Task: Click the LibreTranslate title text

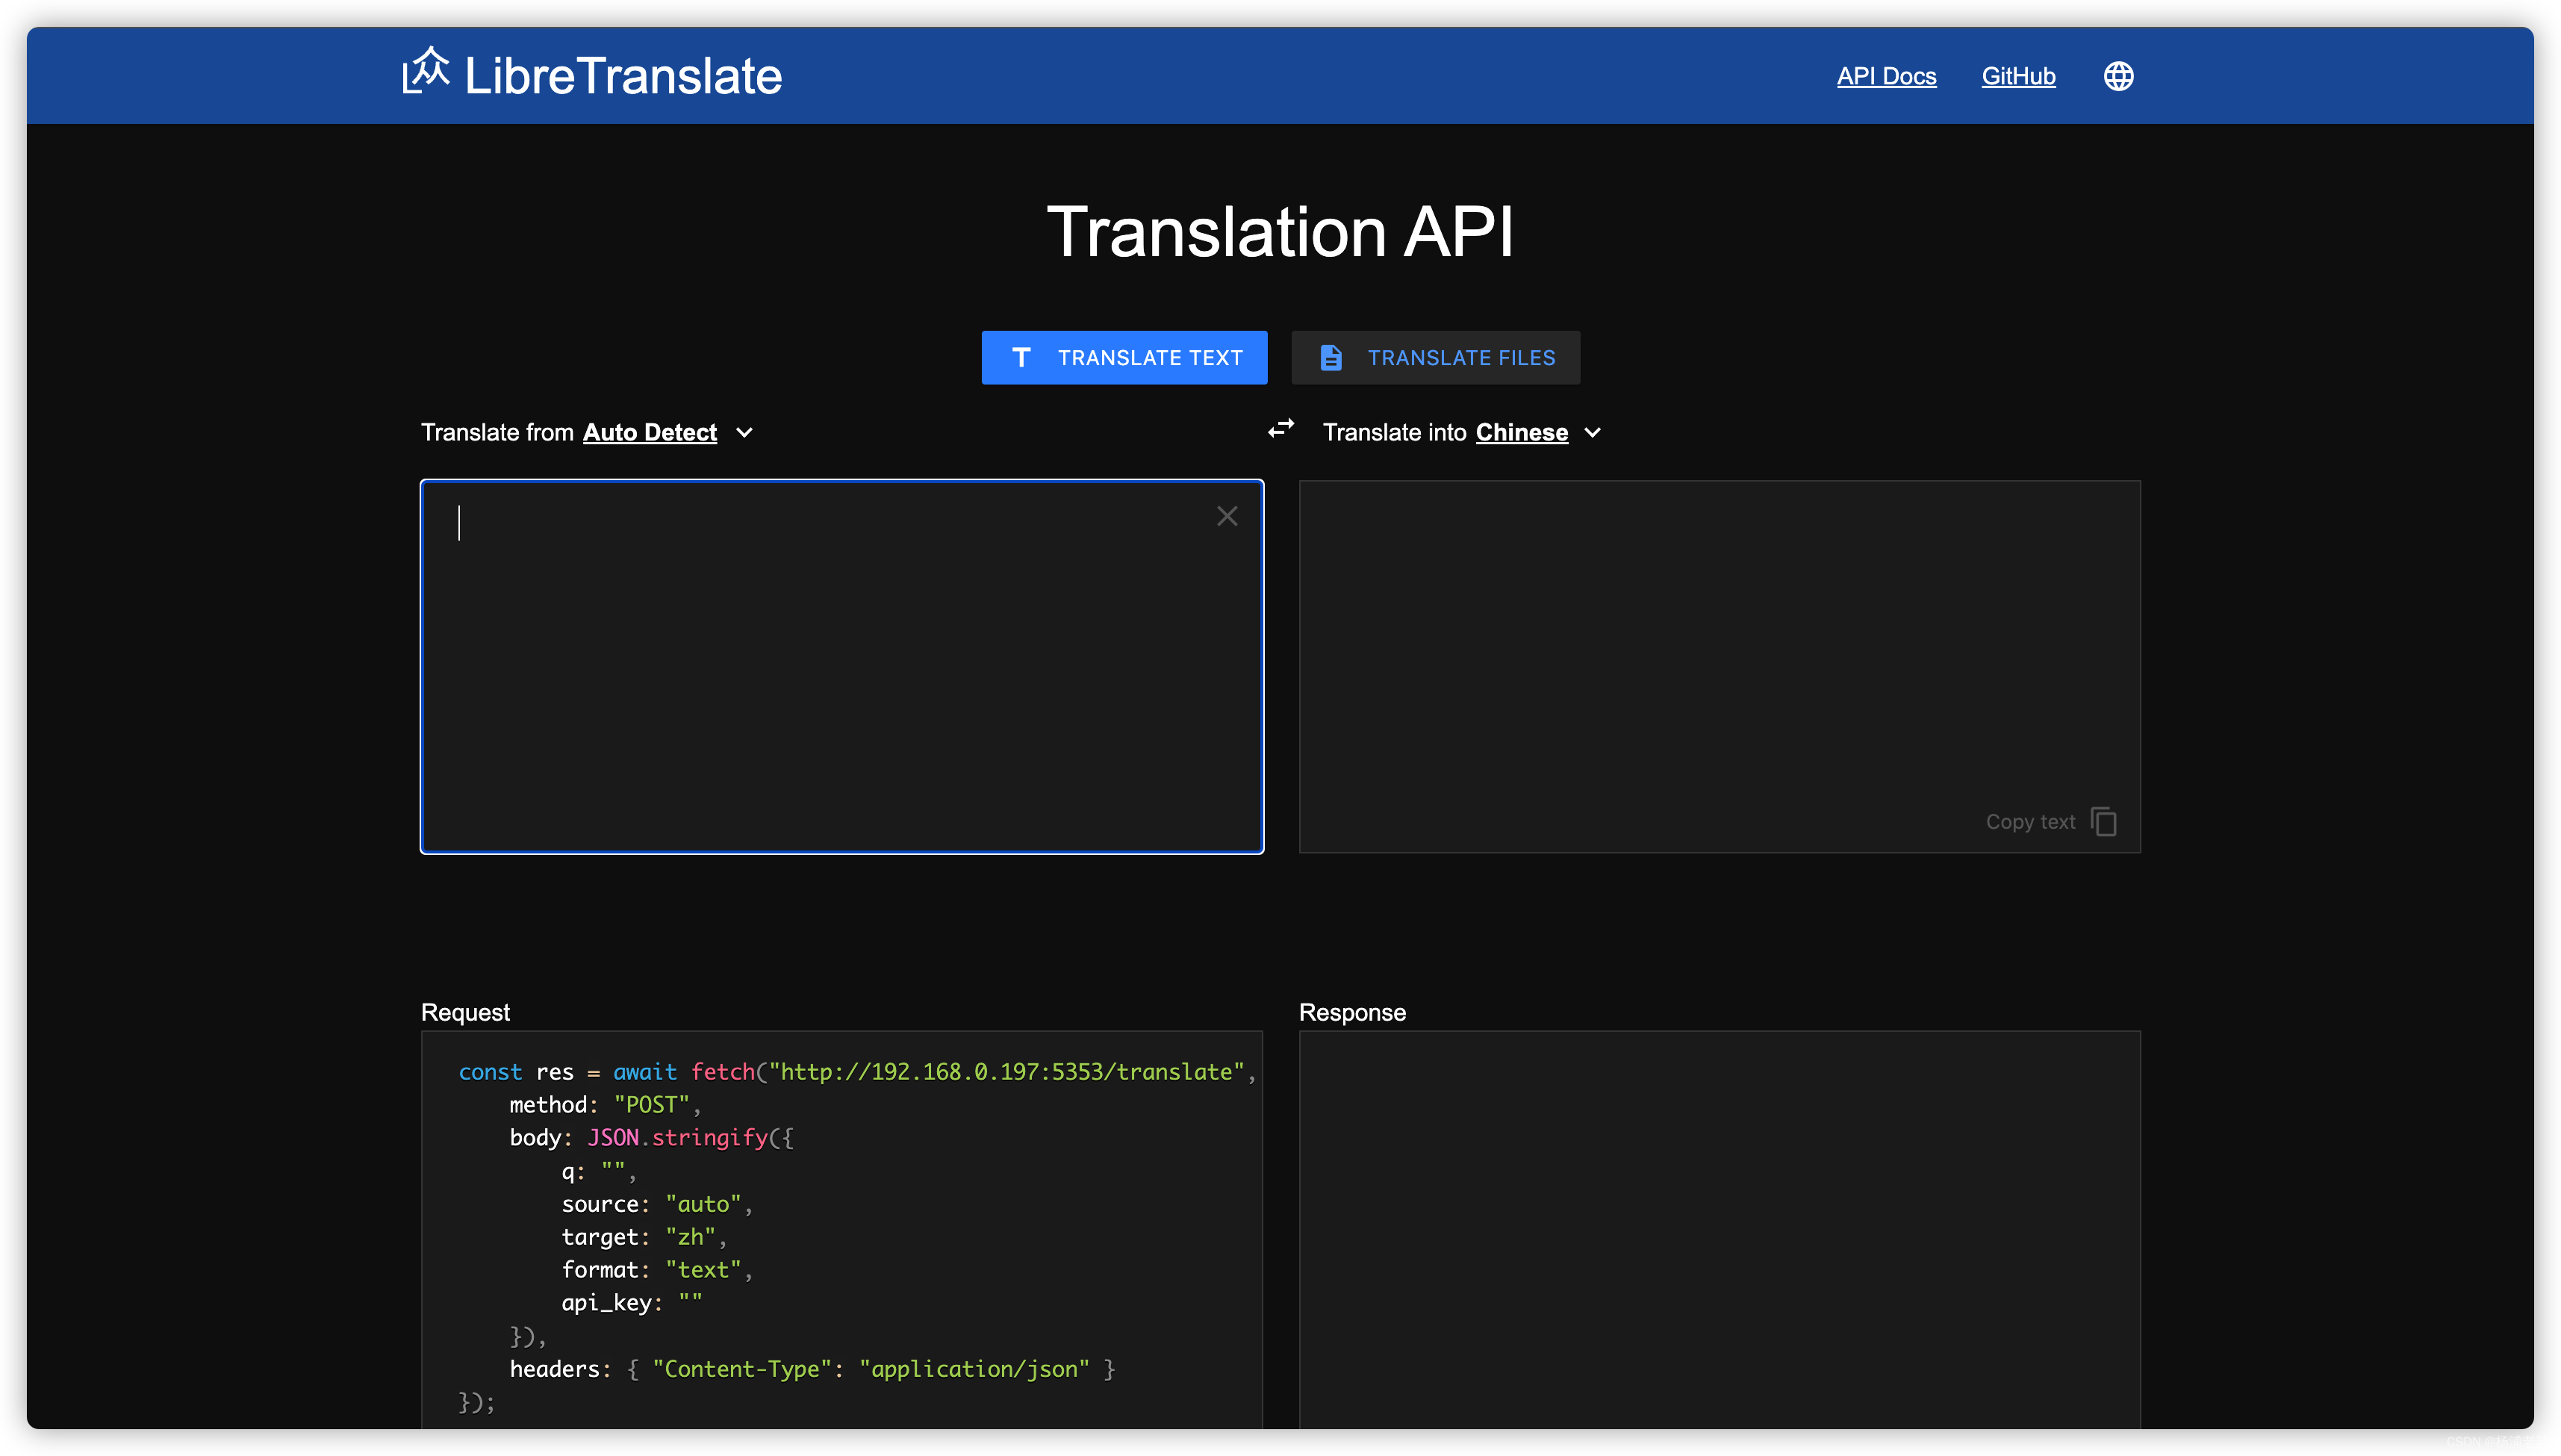Action: point(623,76)
